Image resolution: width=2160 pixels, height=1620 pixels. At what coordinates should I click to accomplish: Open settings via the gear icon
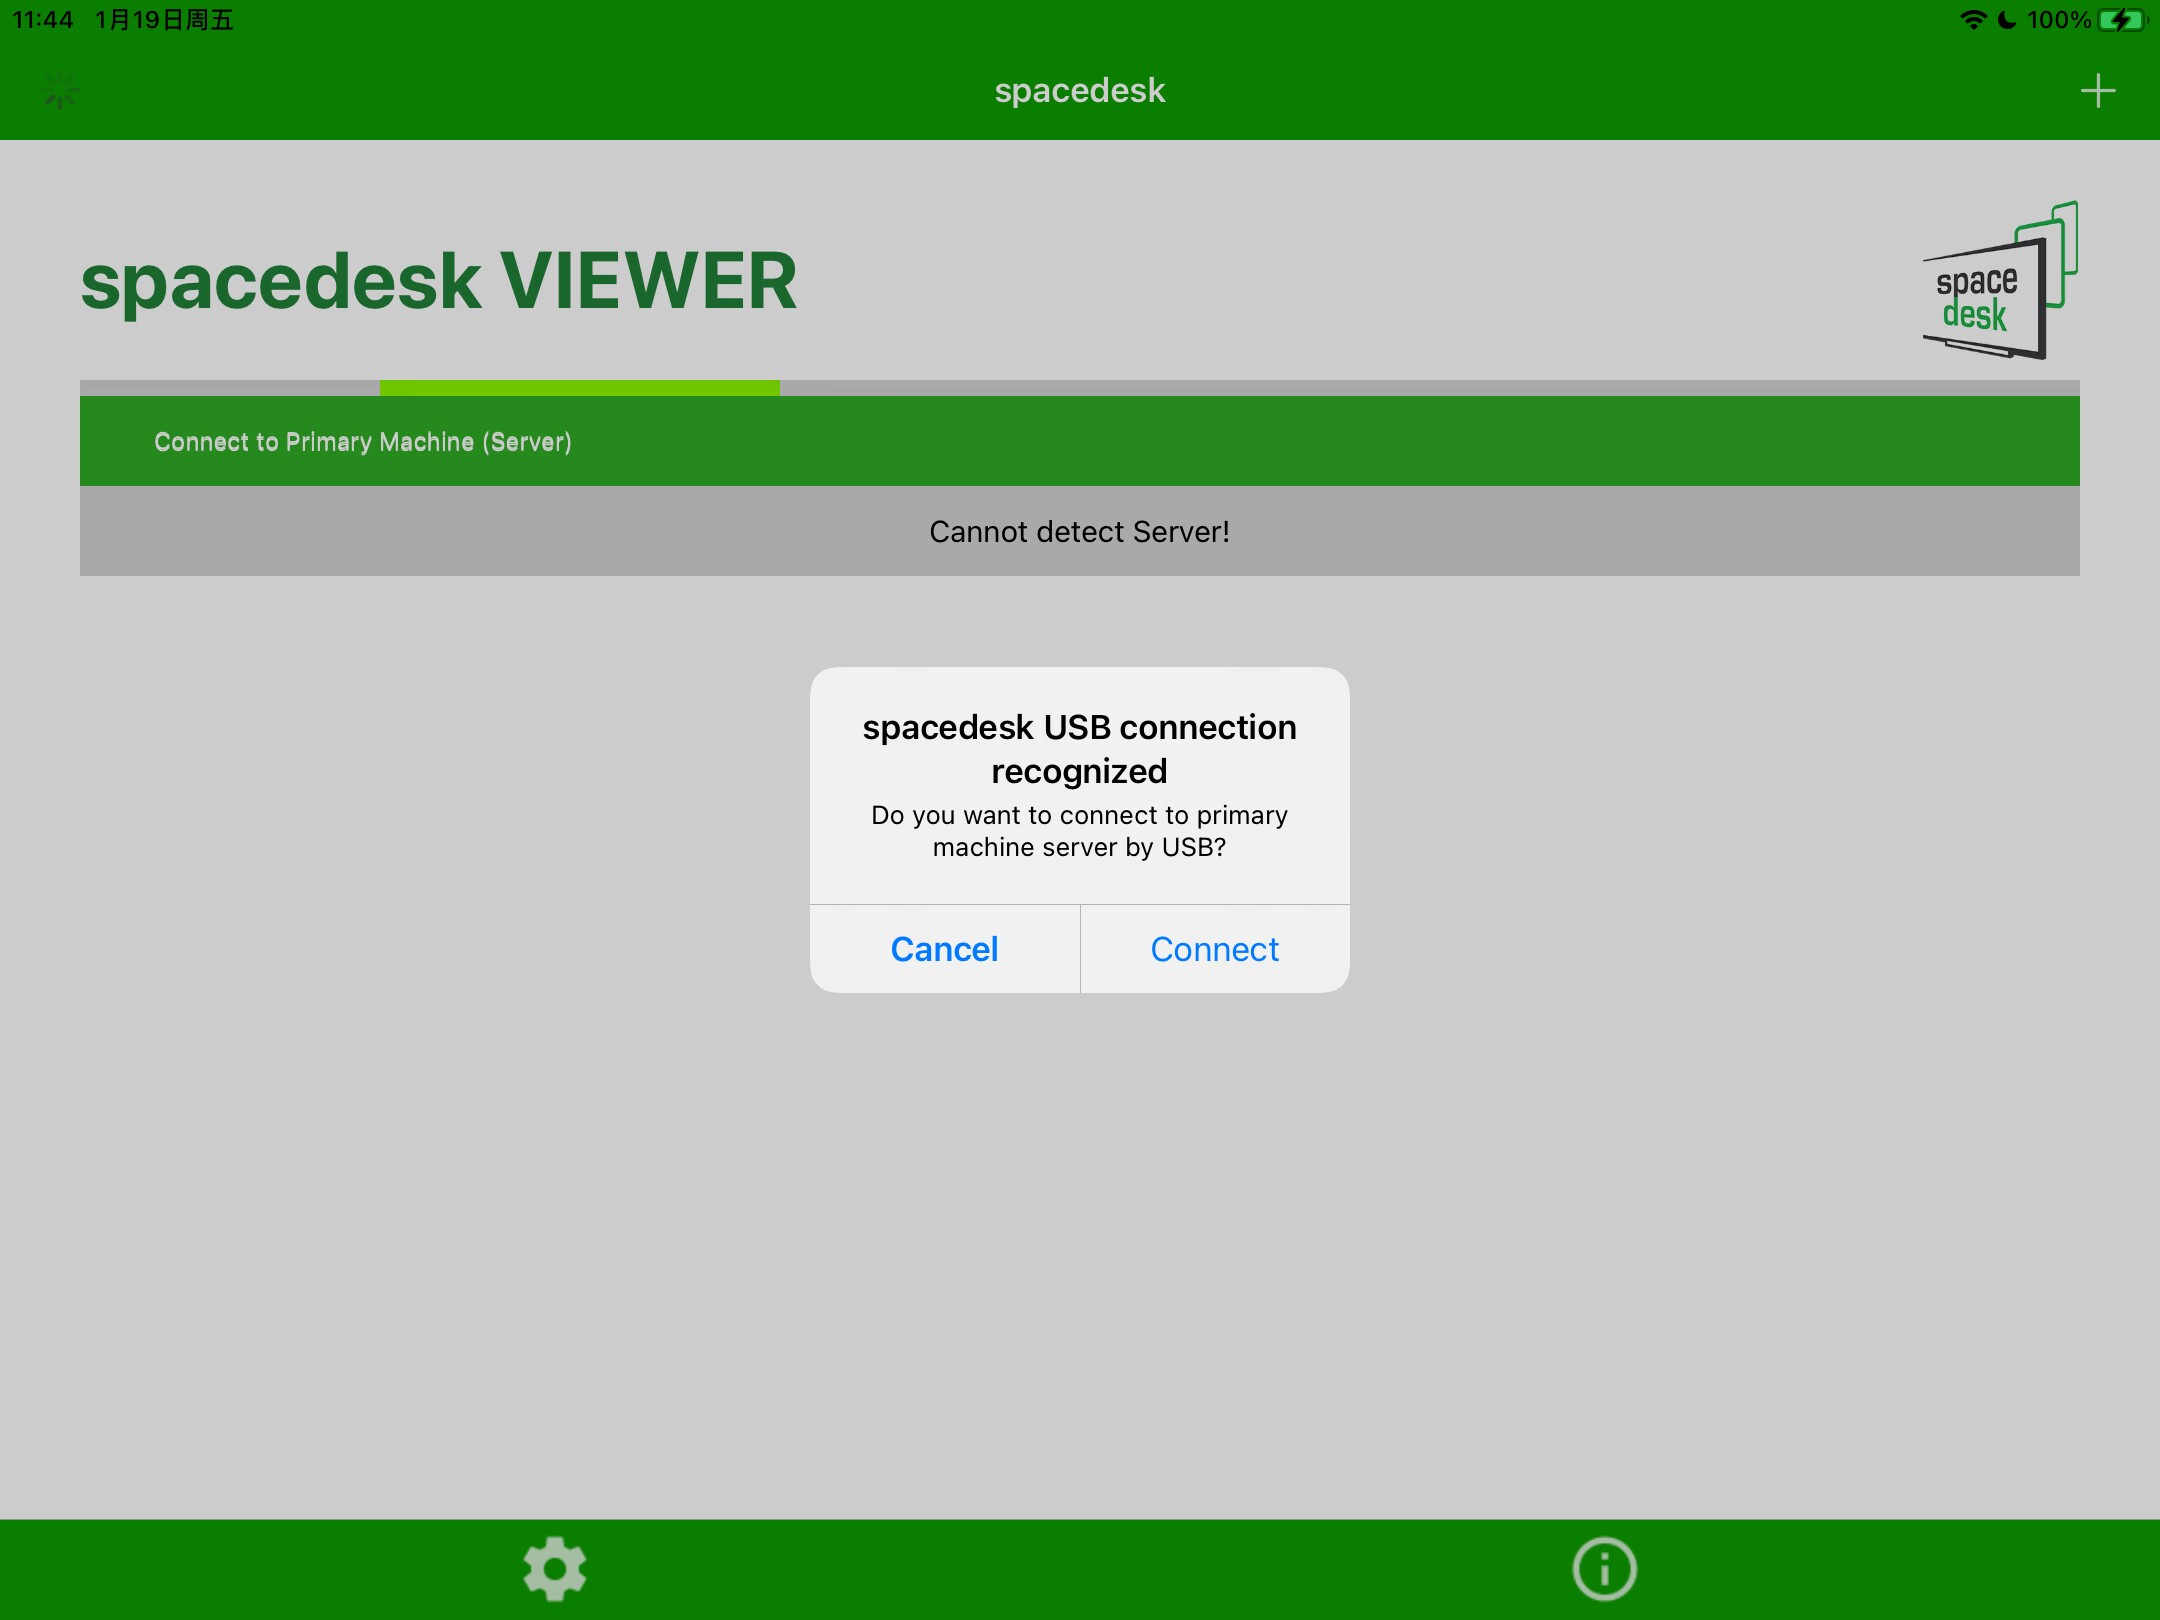pyautogui.click(x=555, y=1568)
